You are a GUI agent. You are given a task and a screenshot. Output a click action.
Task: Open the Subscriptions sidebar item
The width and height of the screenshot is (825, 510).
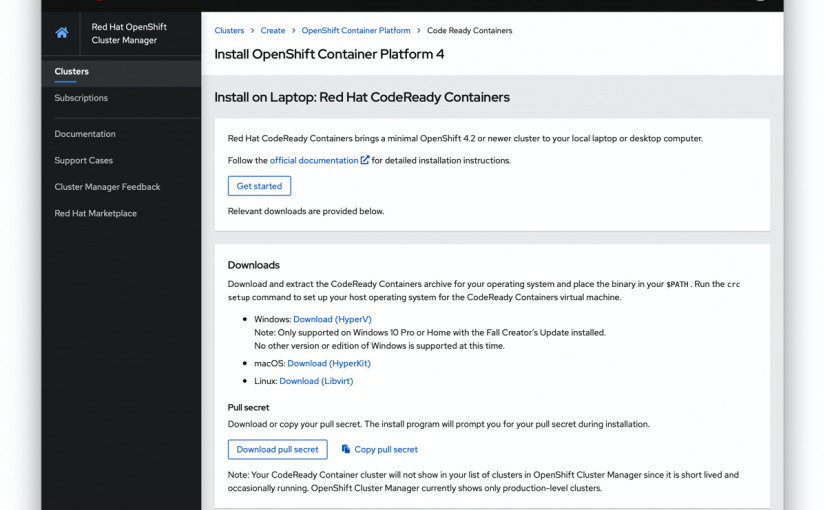81,98
